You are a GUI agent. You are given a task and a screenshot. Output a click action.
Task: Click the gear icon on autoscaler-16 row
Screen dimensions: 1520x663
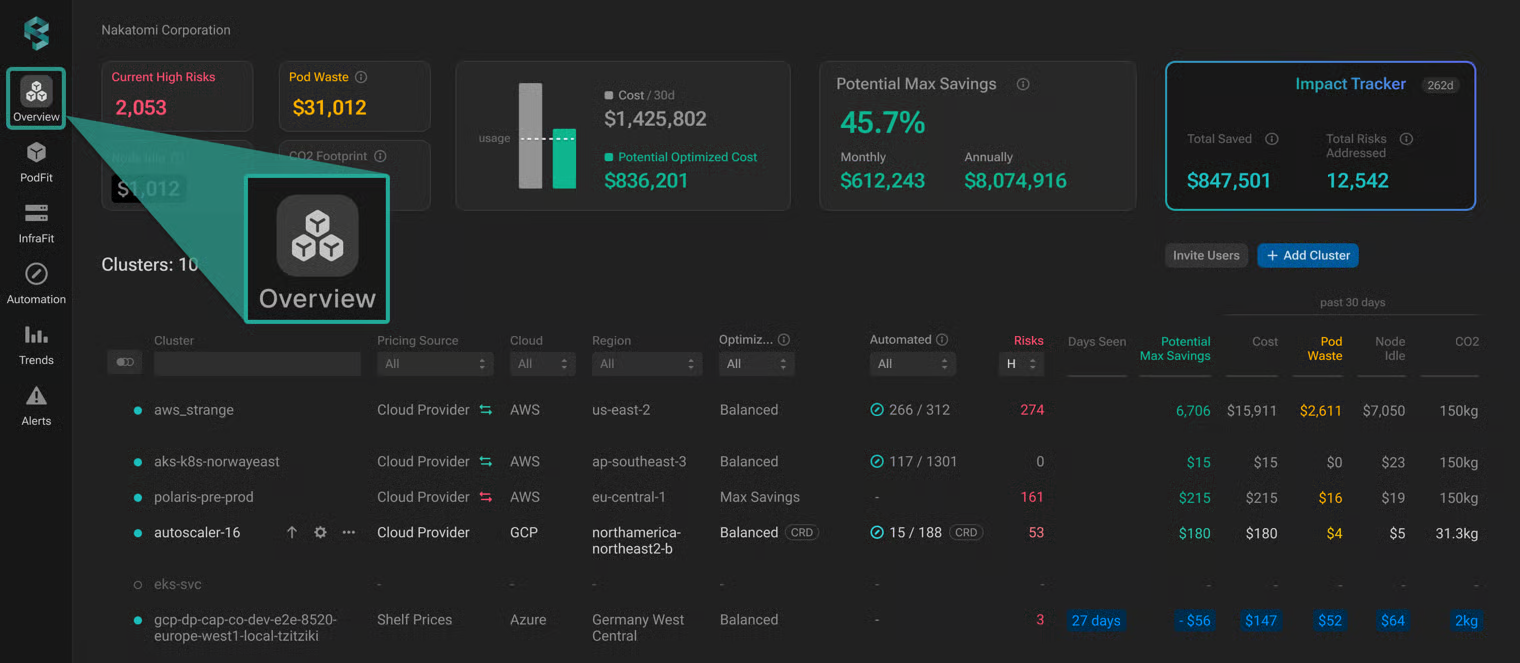(320, 533)
